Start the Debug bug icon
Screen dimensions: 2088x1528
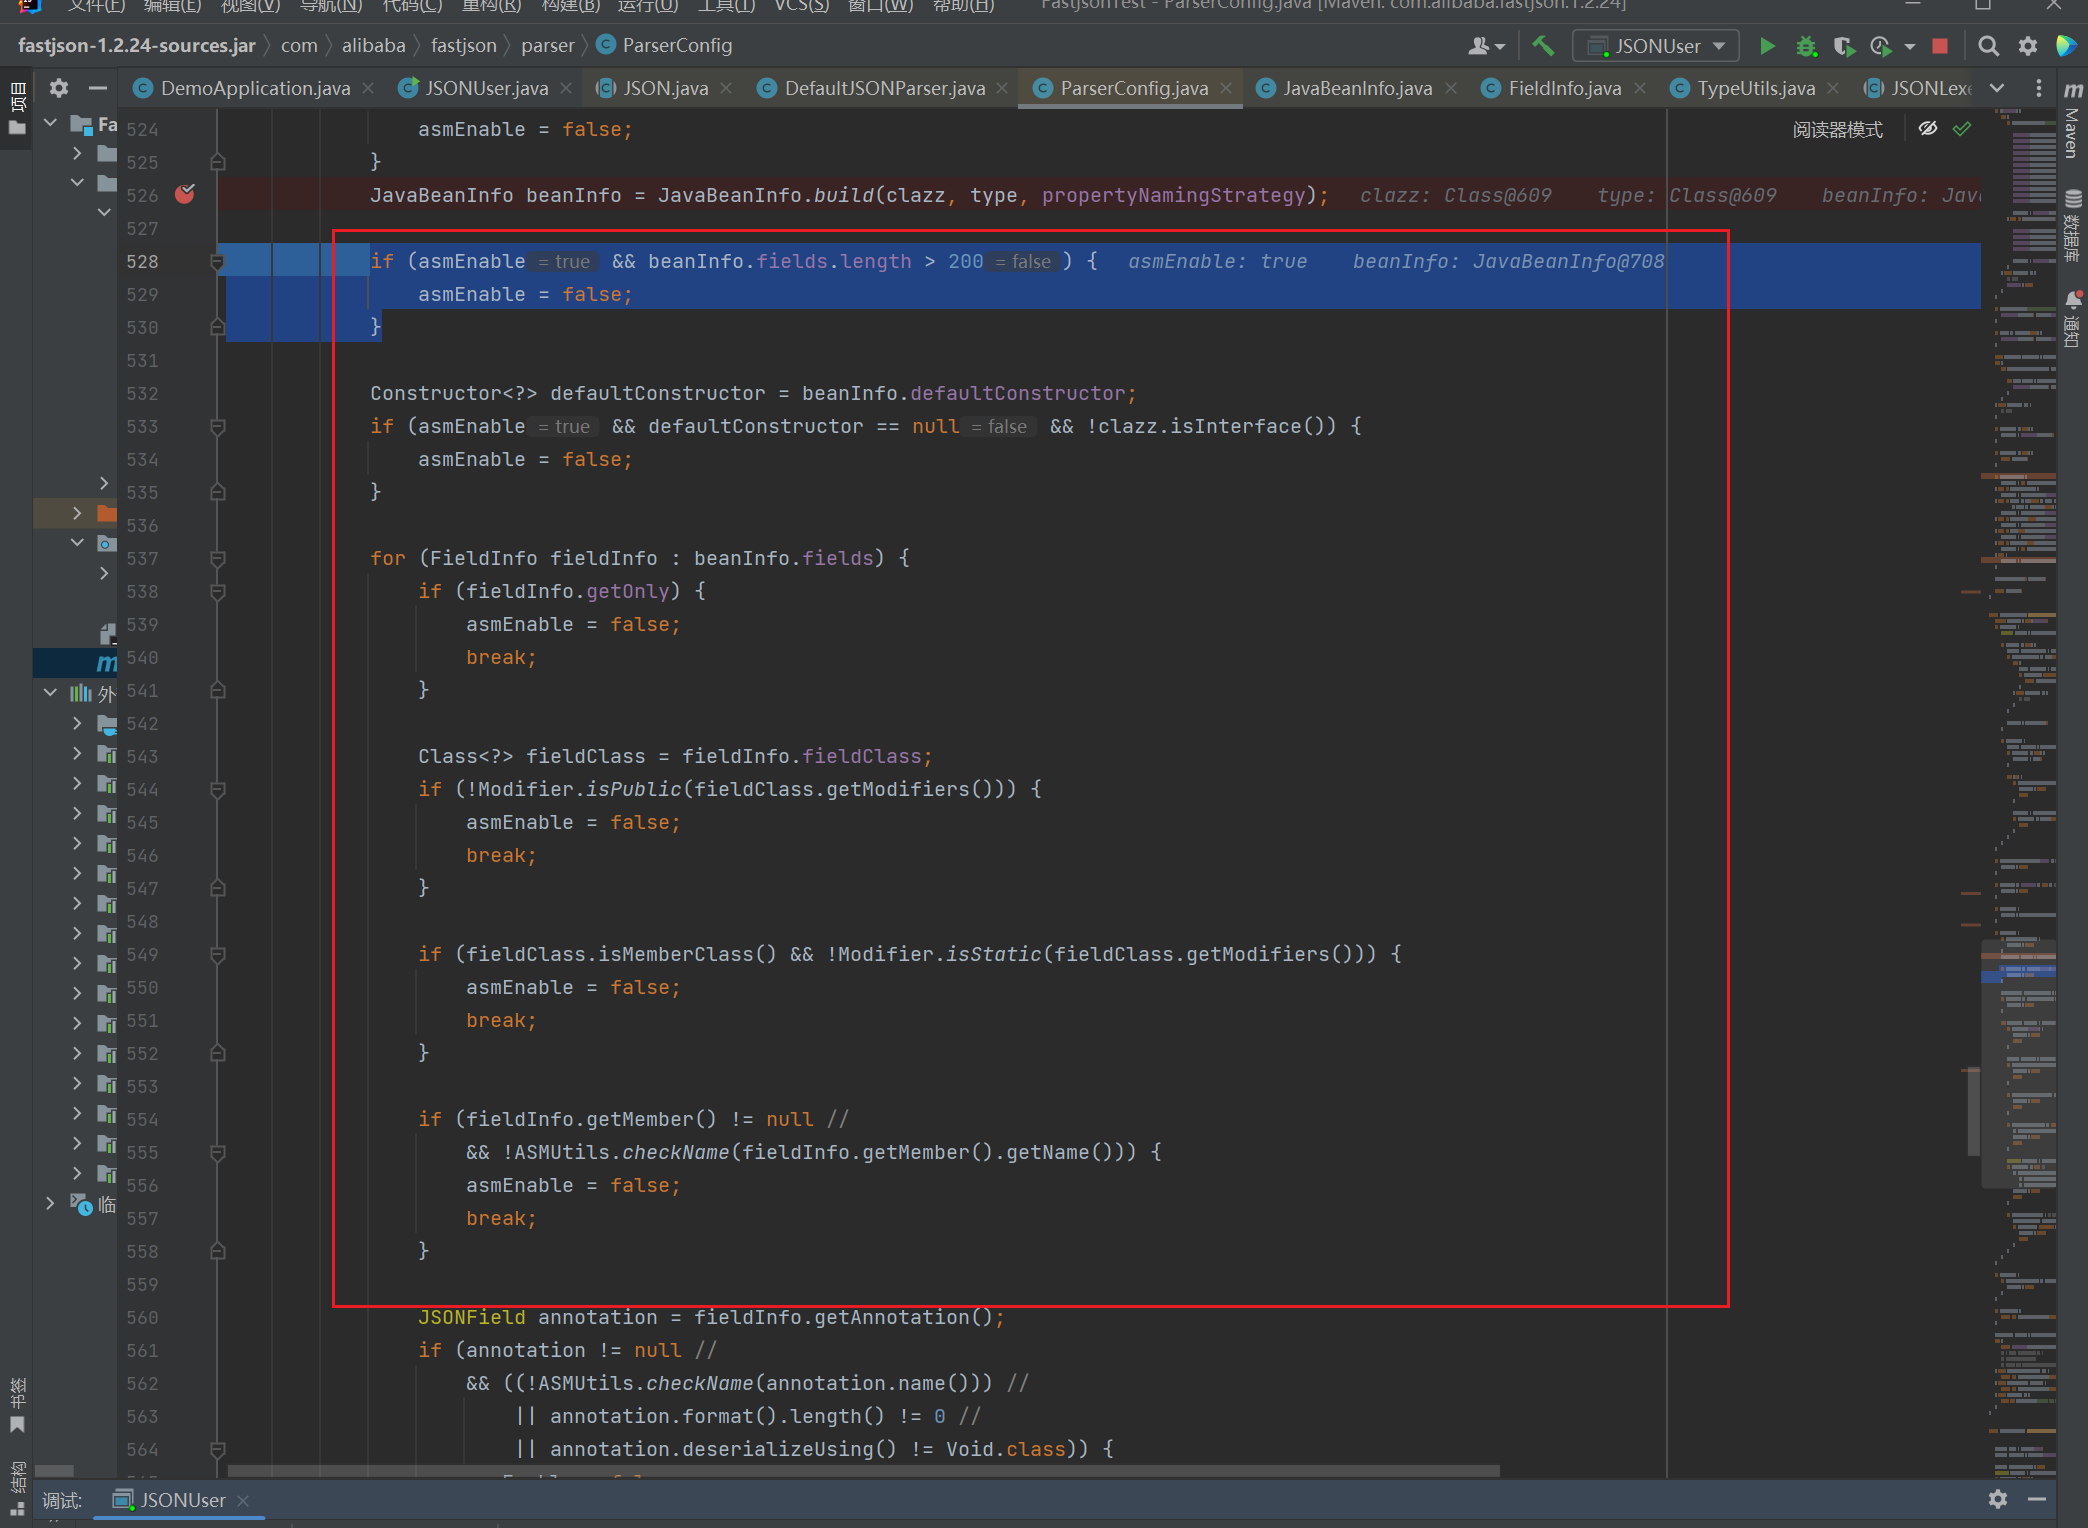click(1806, 46)
